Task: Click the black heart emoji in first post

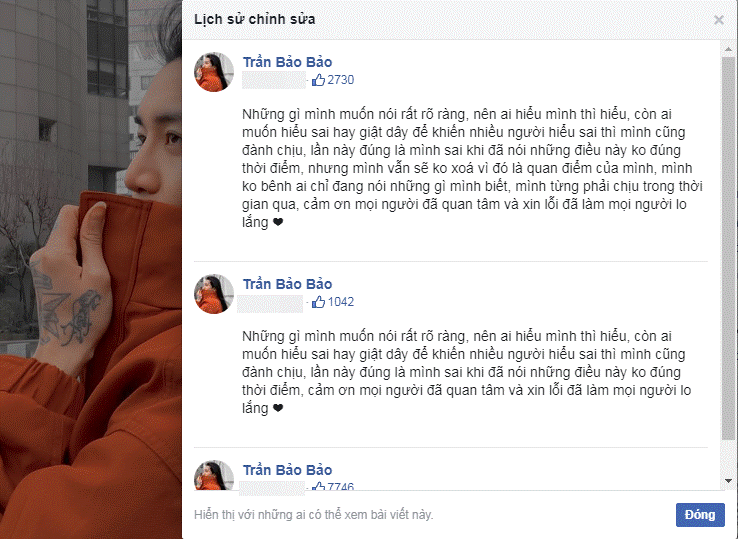Action: (x=278, y=222)
